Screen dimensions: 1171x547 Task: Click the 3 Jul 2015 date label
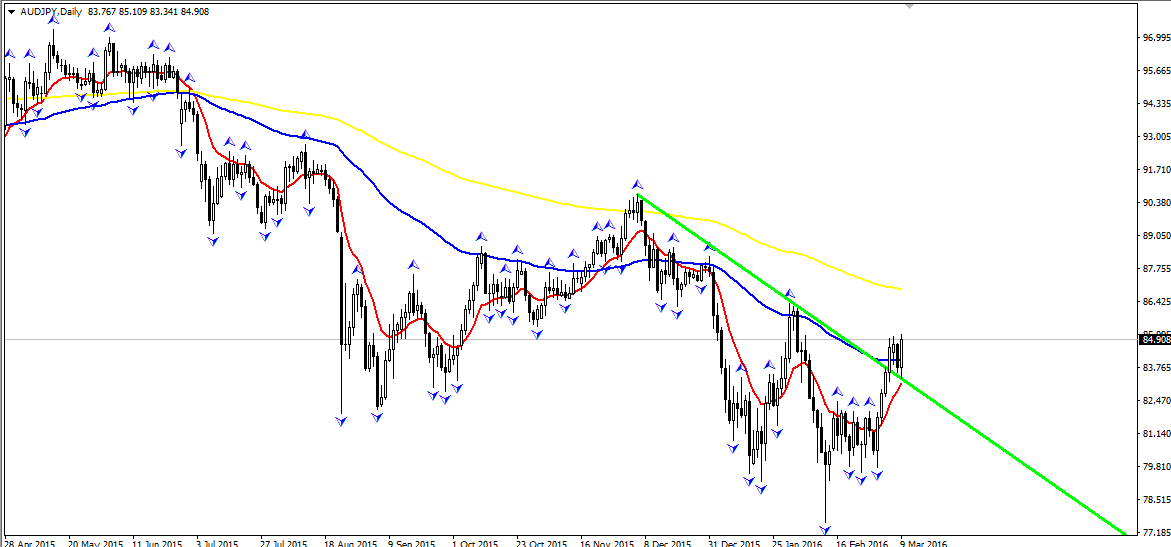(x=217, y=543)
